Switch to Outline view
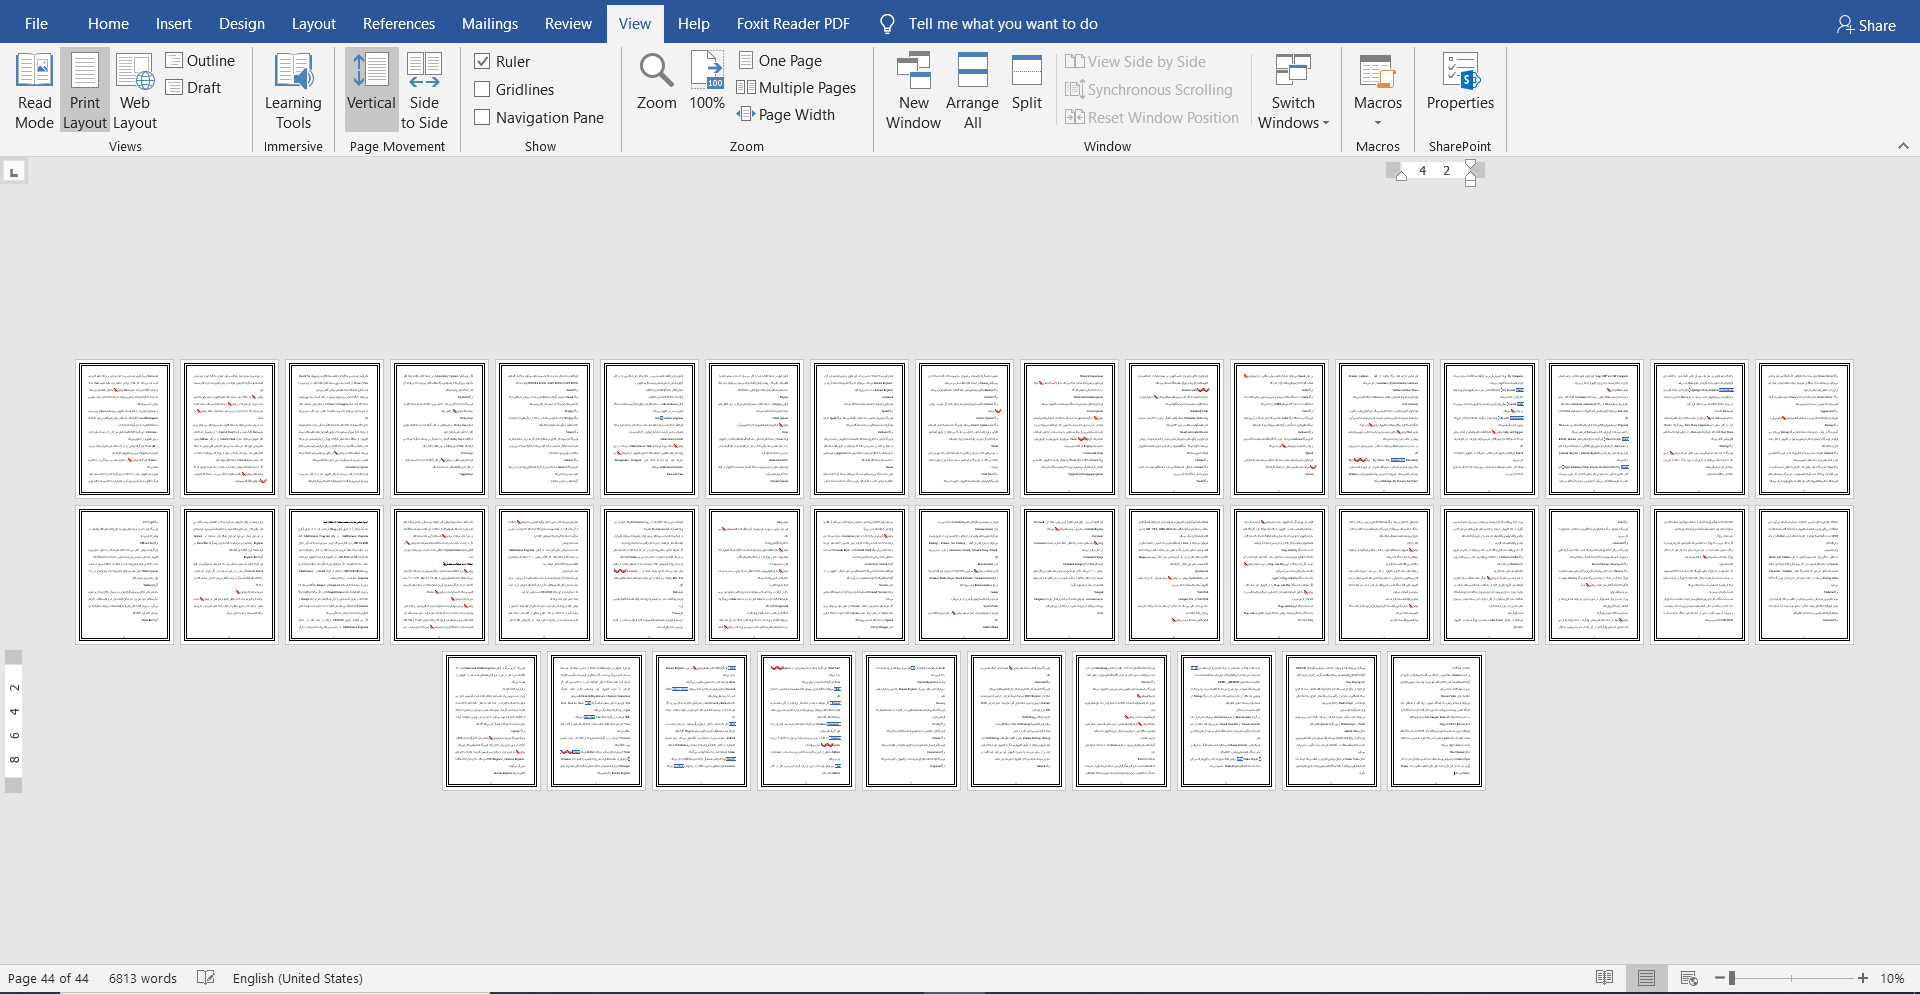 coord(200,61)
